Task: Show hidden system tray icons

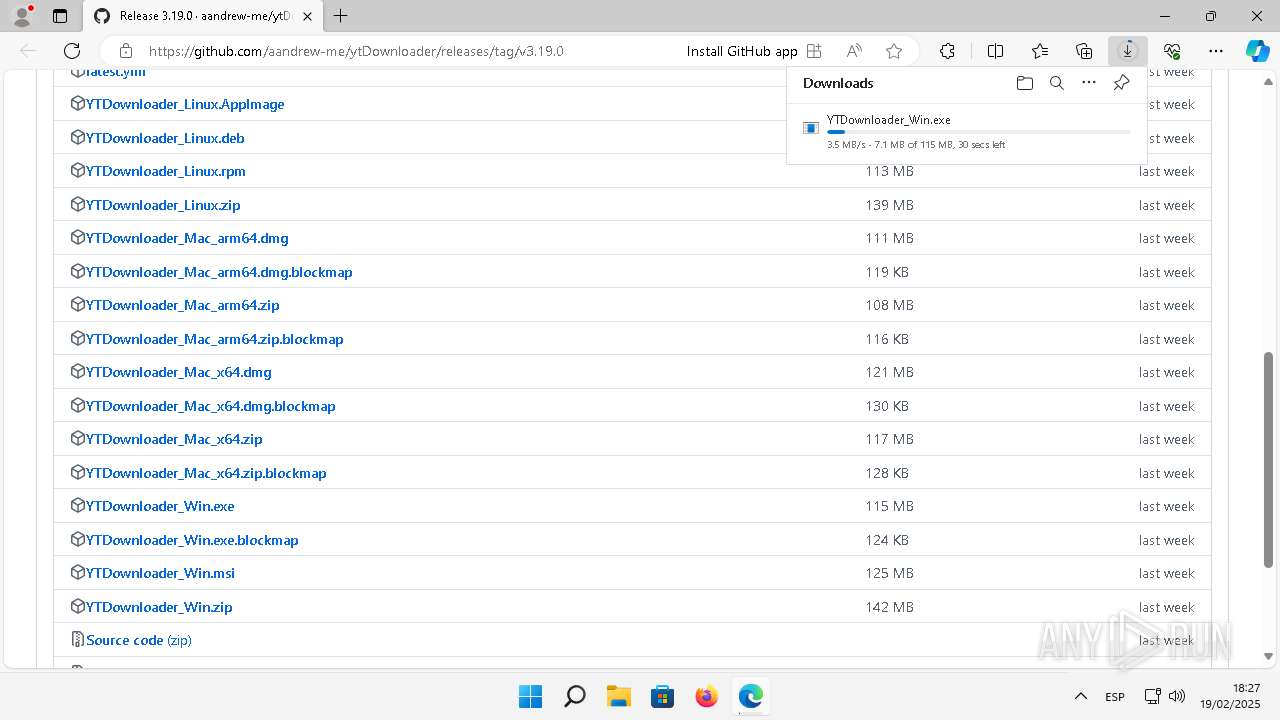Action: point(1080,696)
